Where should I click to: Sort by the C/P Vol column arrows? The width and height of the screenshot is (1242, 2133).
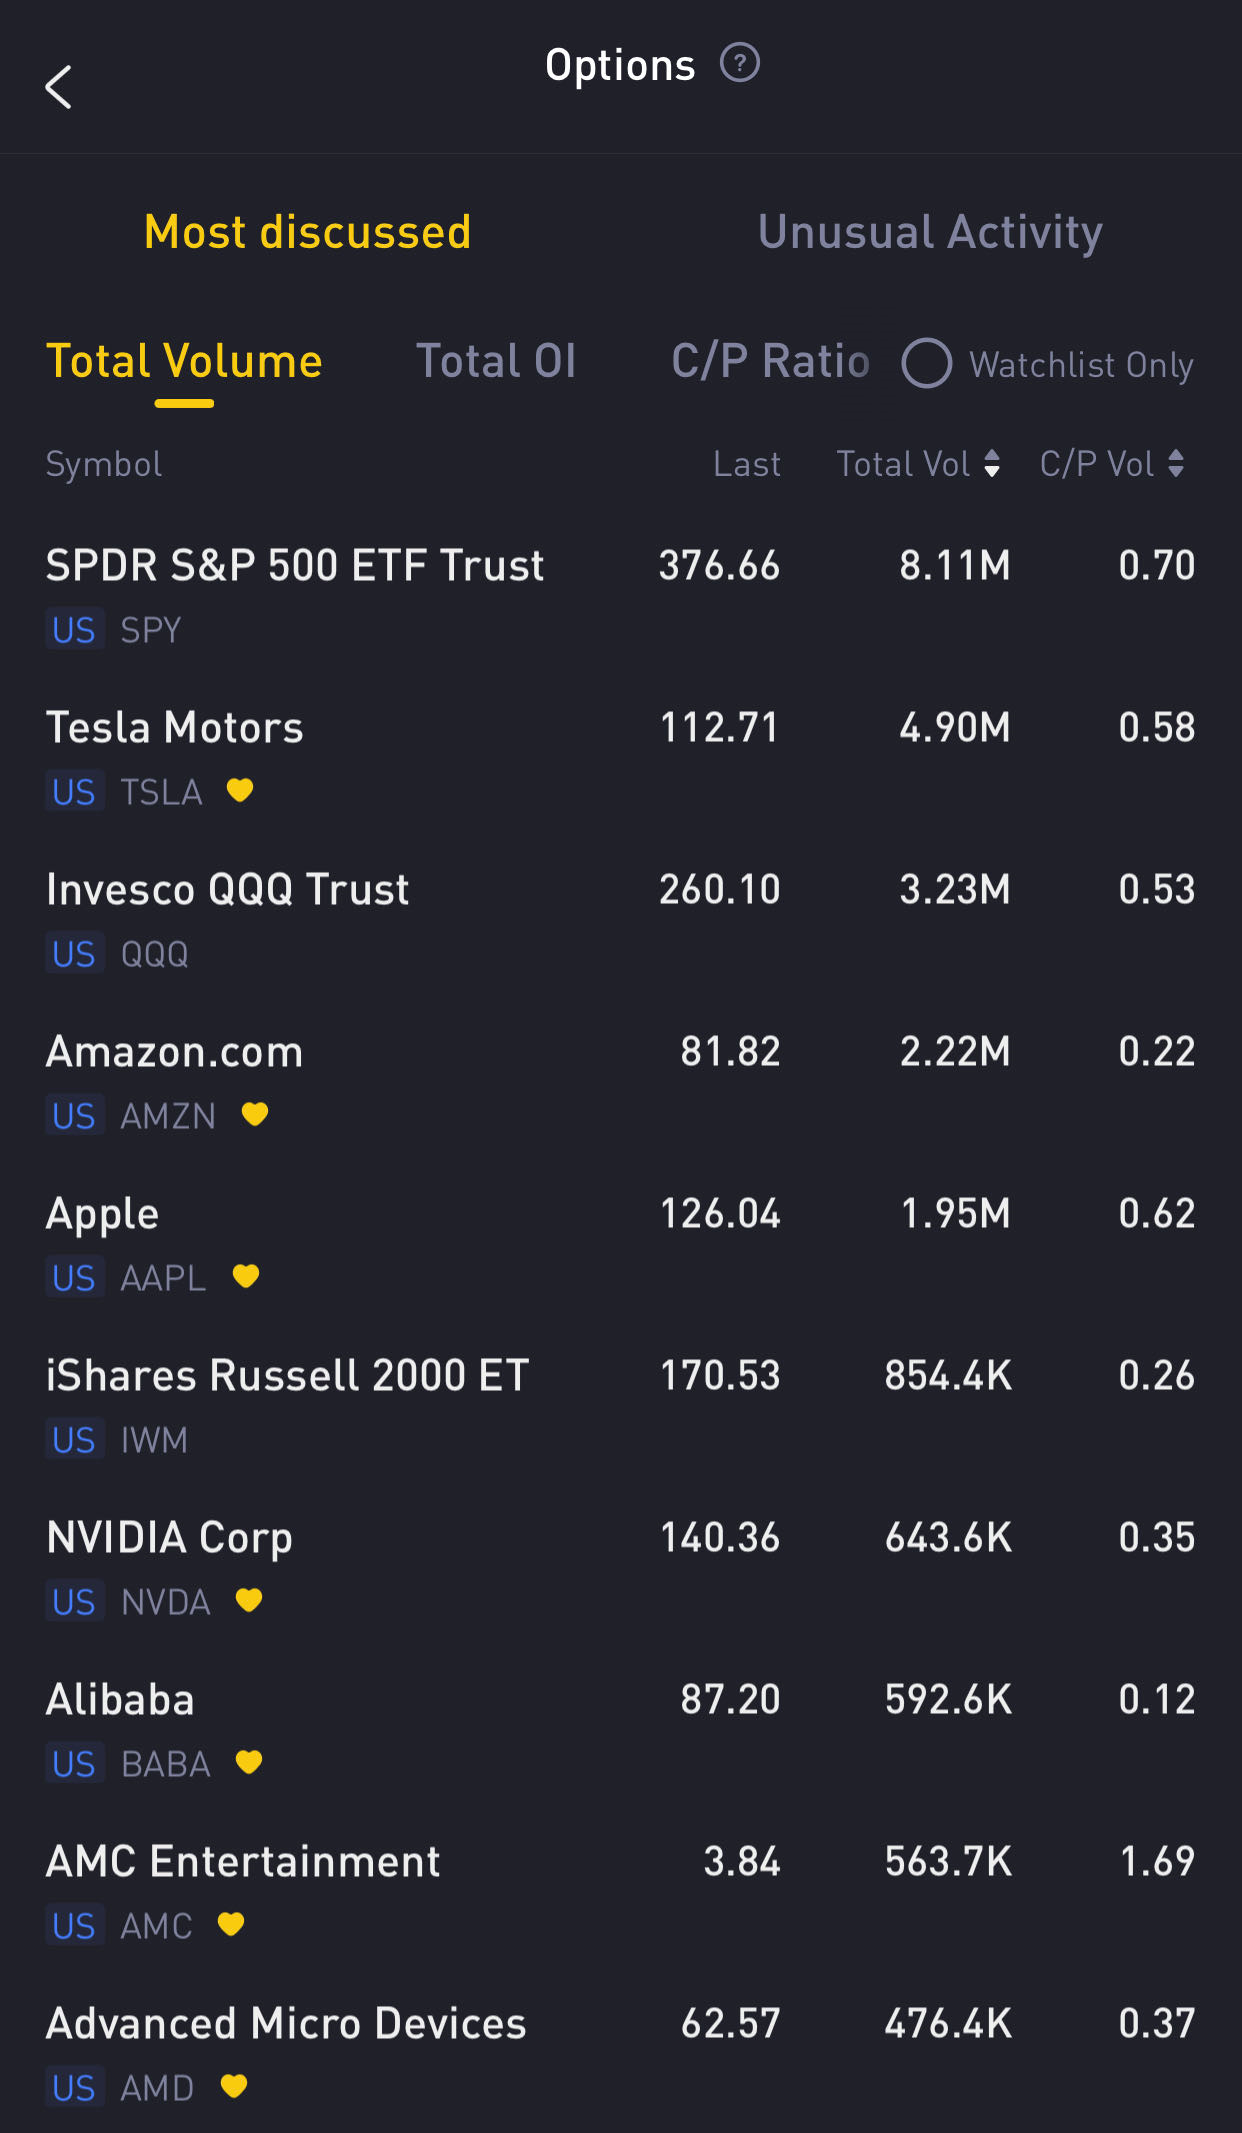click(1176, 464)
